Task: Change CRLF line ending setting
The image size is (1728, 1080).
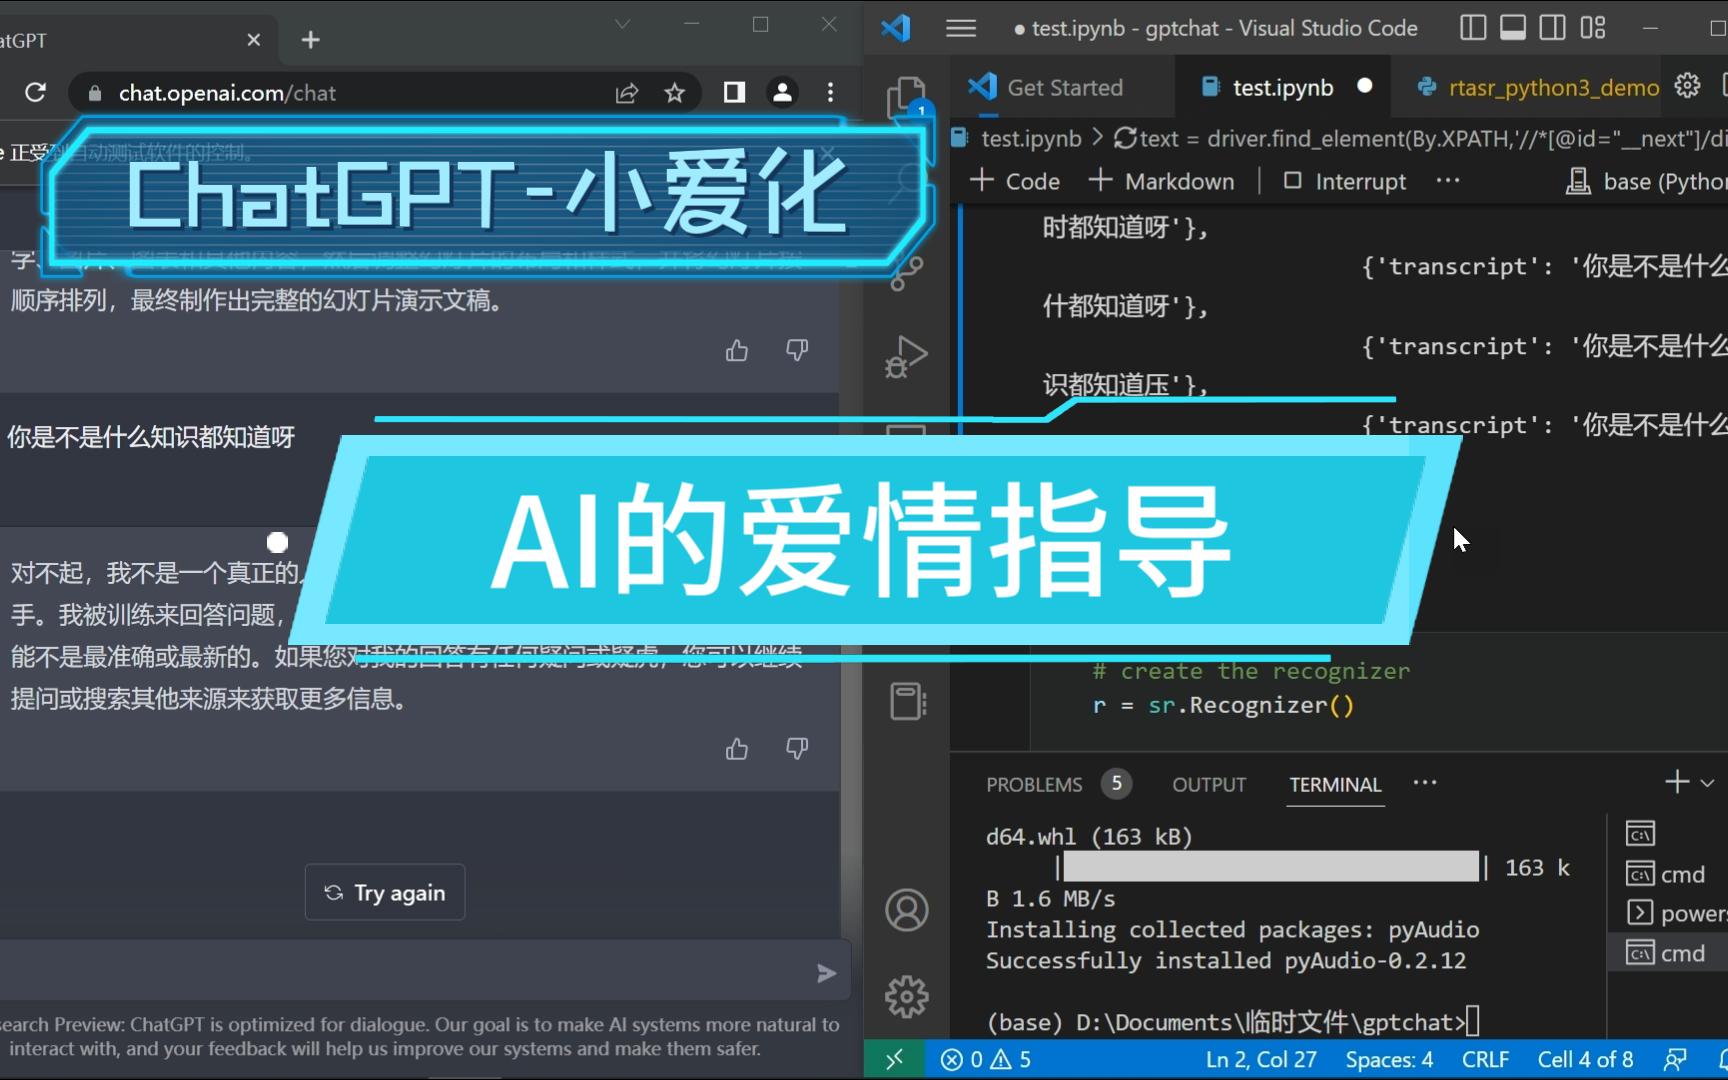Action: [1485, 1059]
